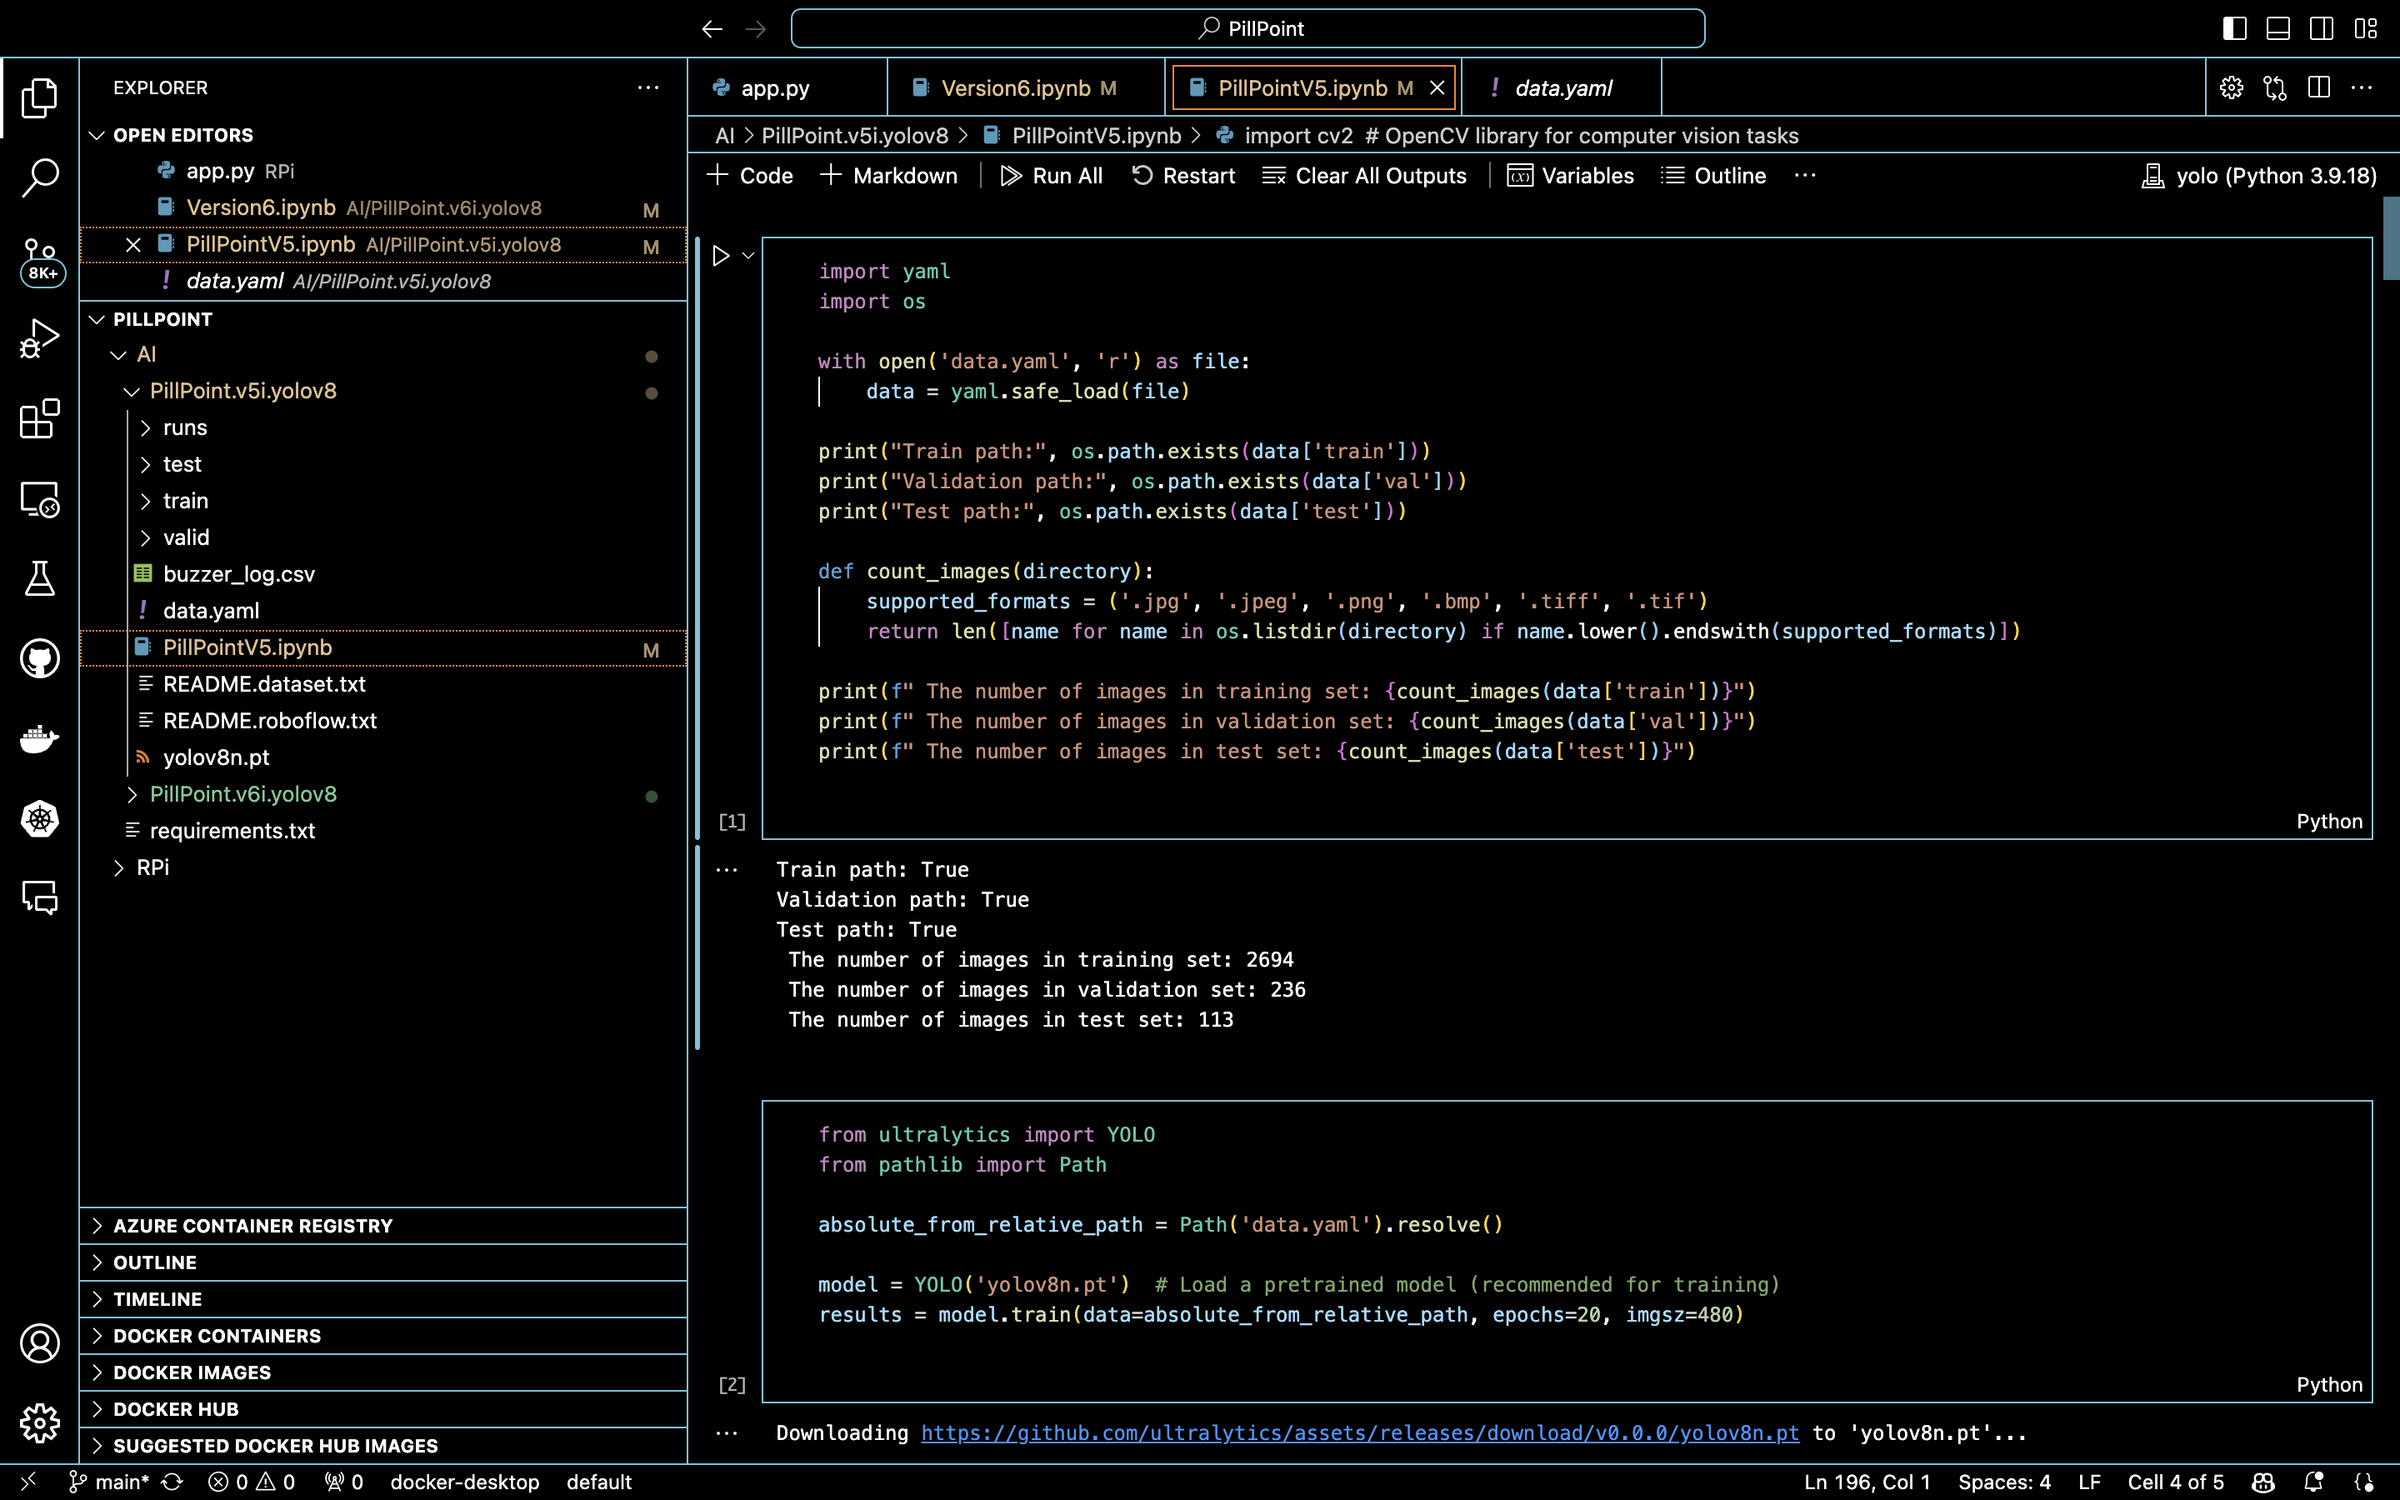Viewport: 2400px width, 1500px height.
Task: Click the editor vertical scrollbar thumb
Action: pyautogui.click(x=2390, y=238)
